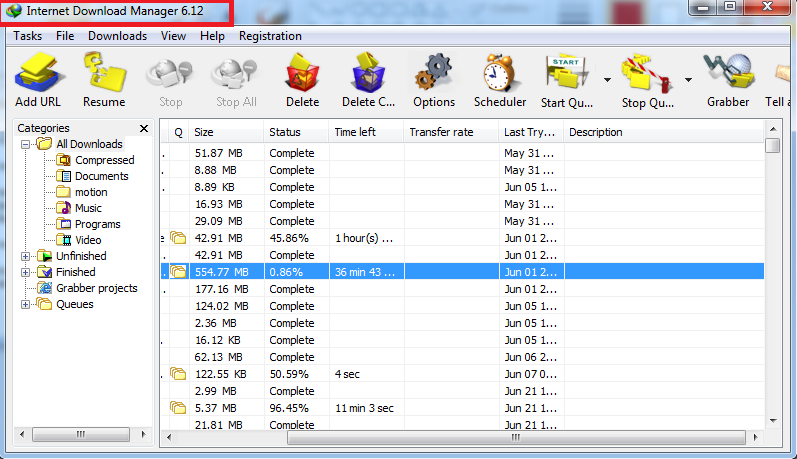797x459 pixels.
Task: Open the File menu
Action: [x=65, y=36]
